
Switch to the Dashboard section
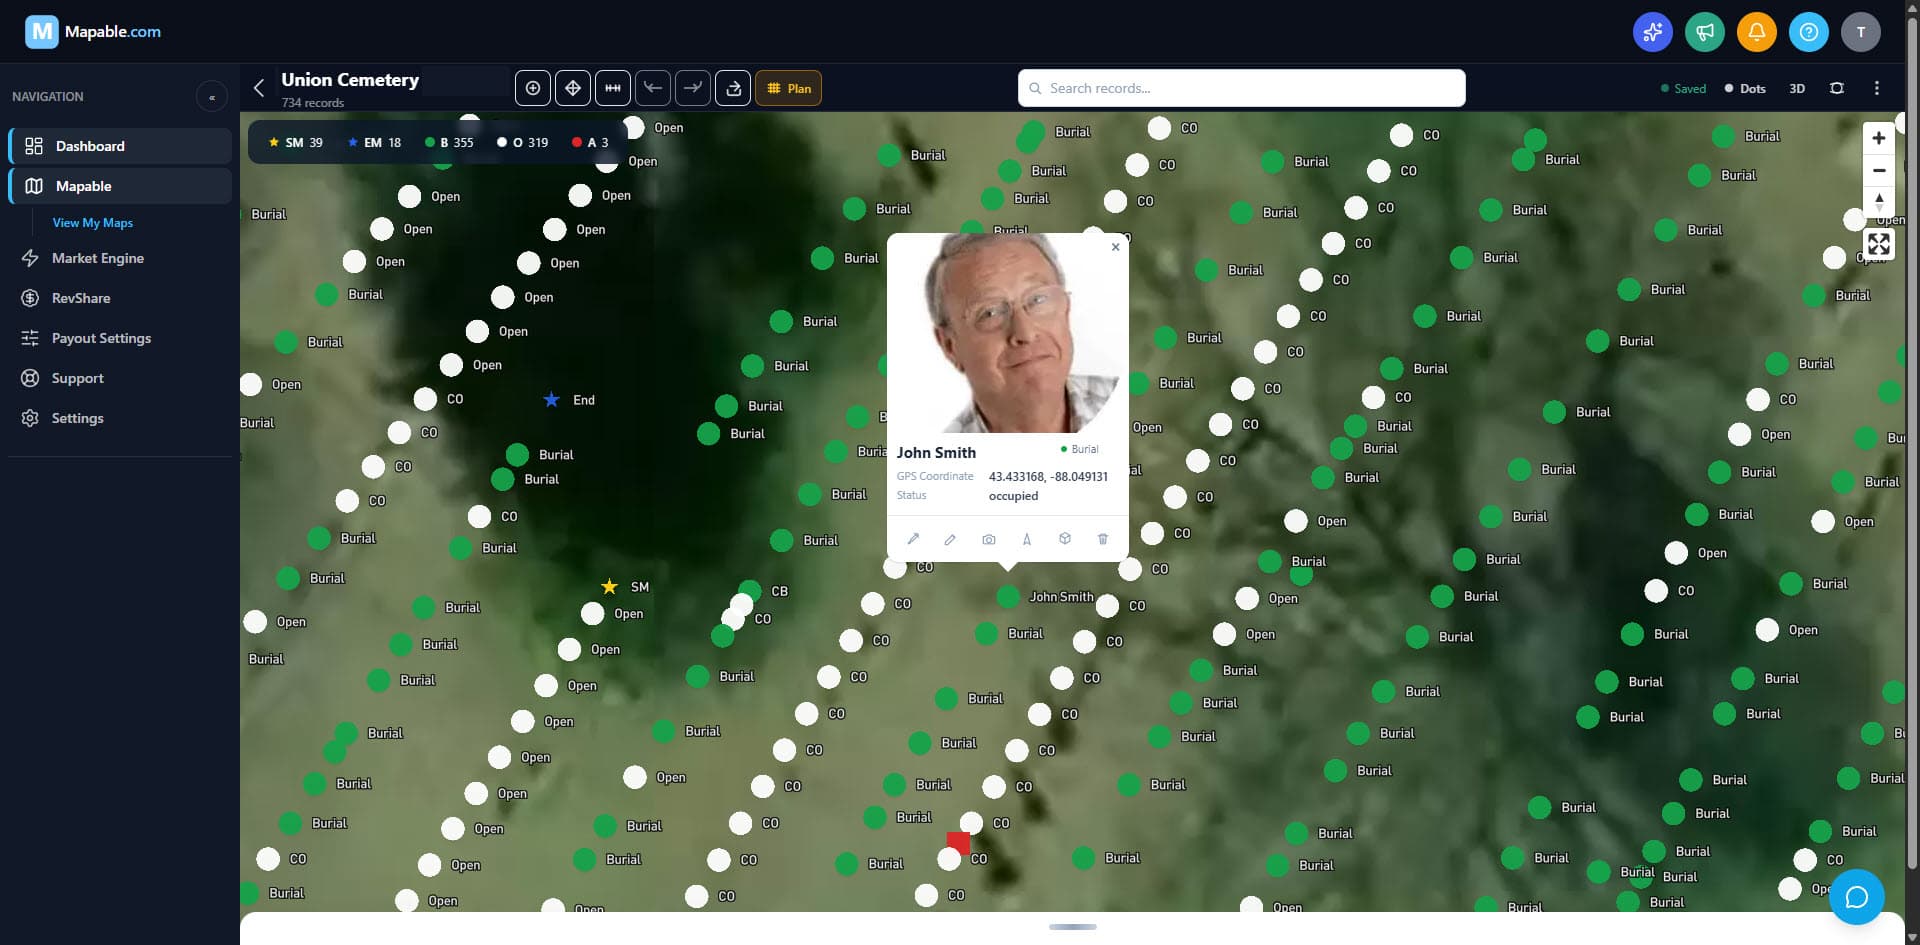pyautogui.click(x=91, y=146)
